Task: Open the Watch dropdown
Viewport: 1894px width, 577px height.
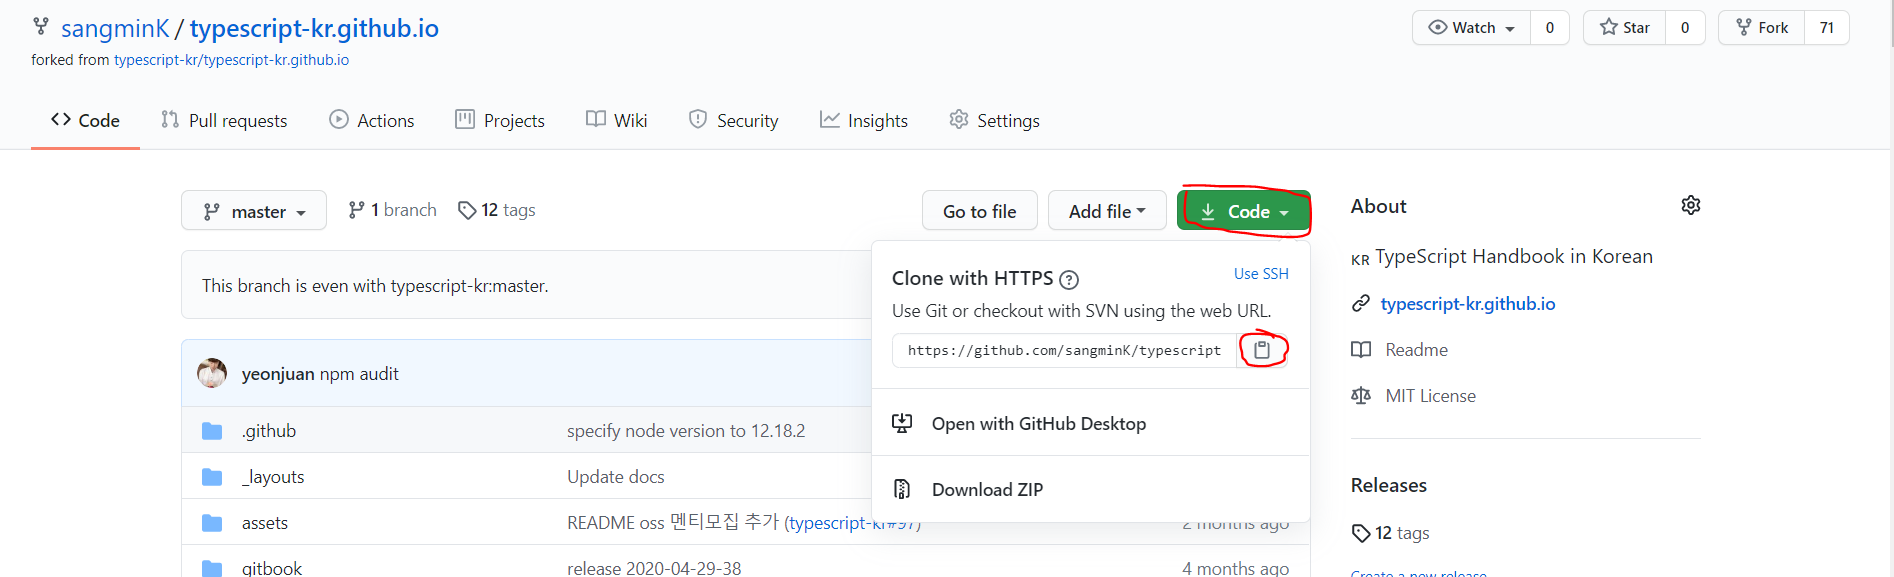Action: (x=1471, y=28)
